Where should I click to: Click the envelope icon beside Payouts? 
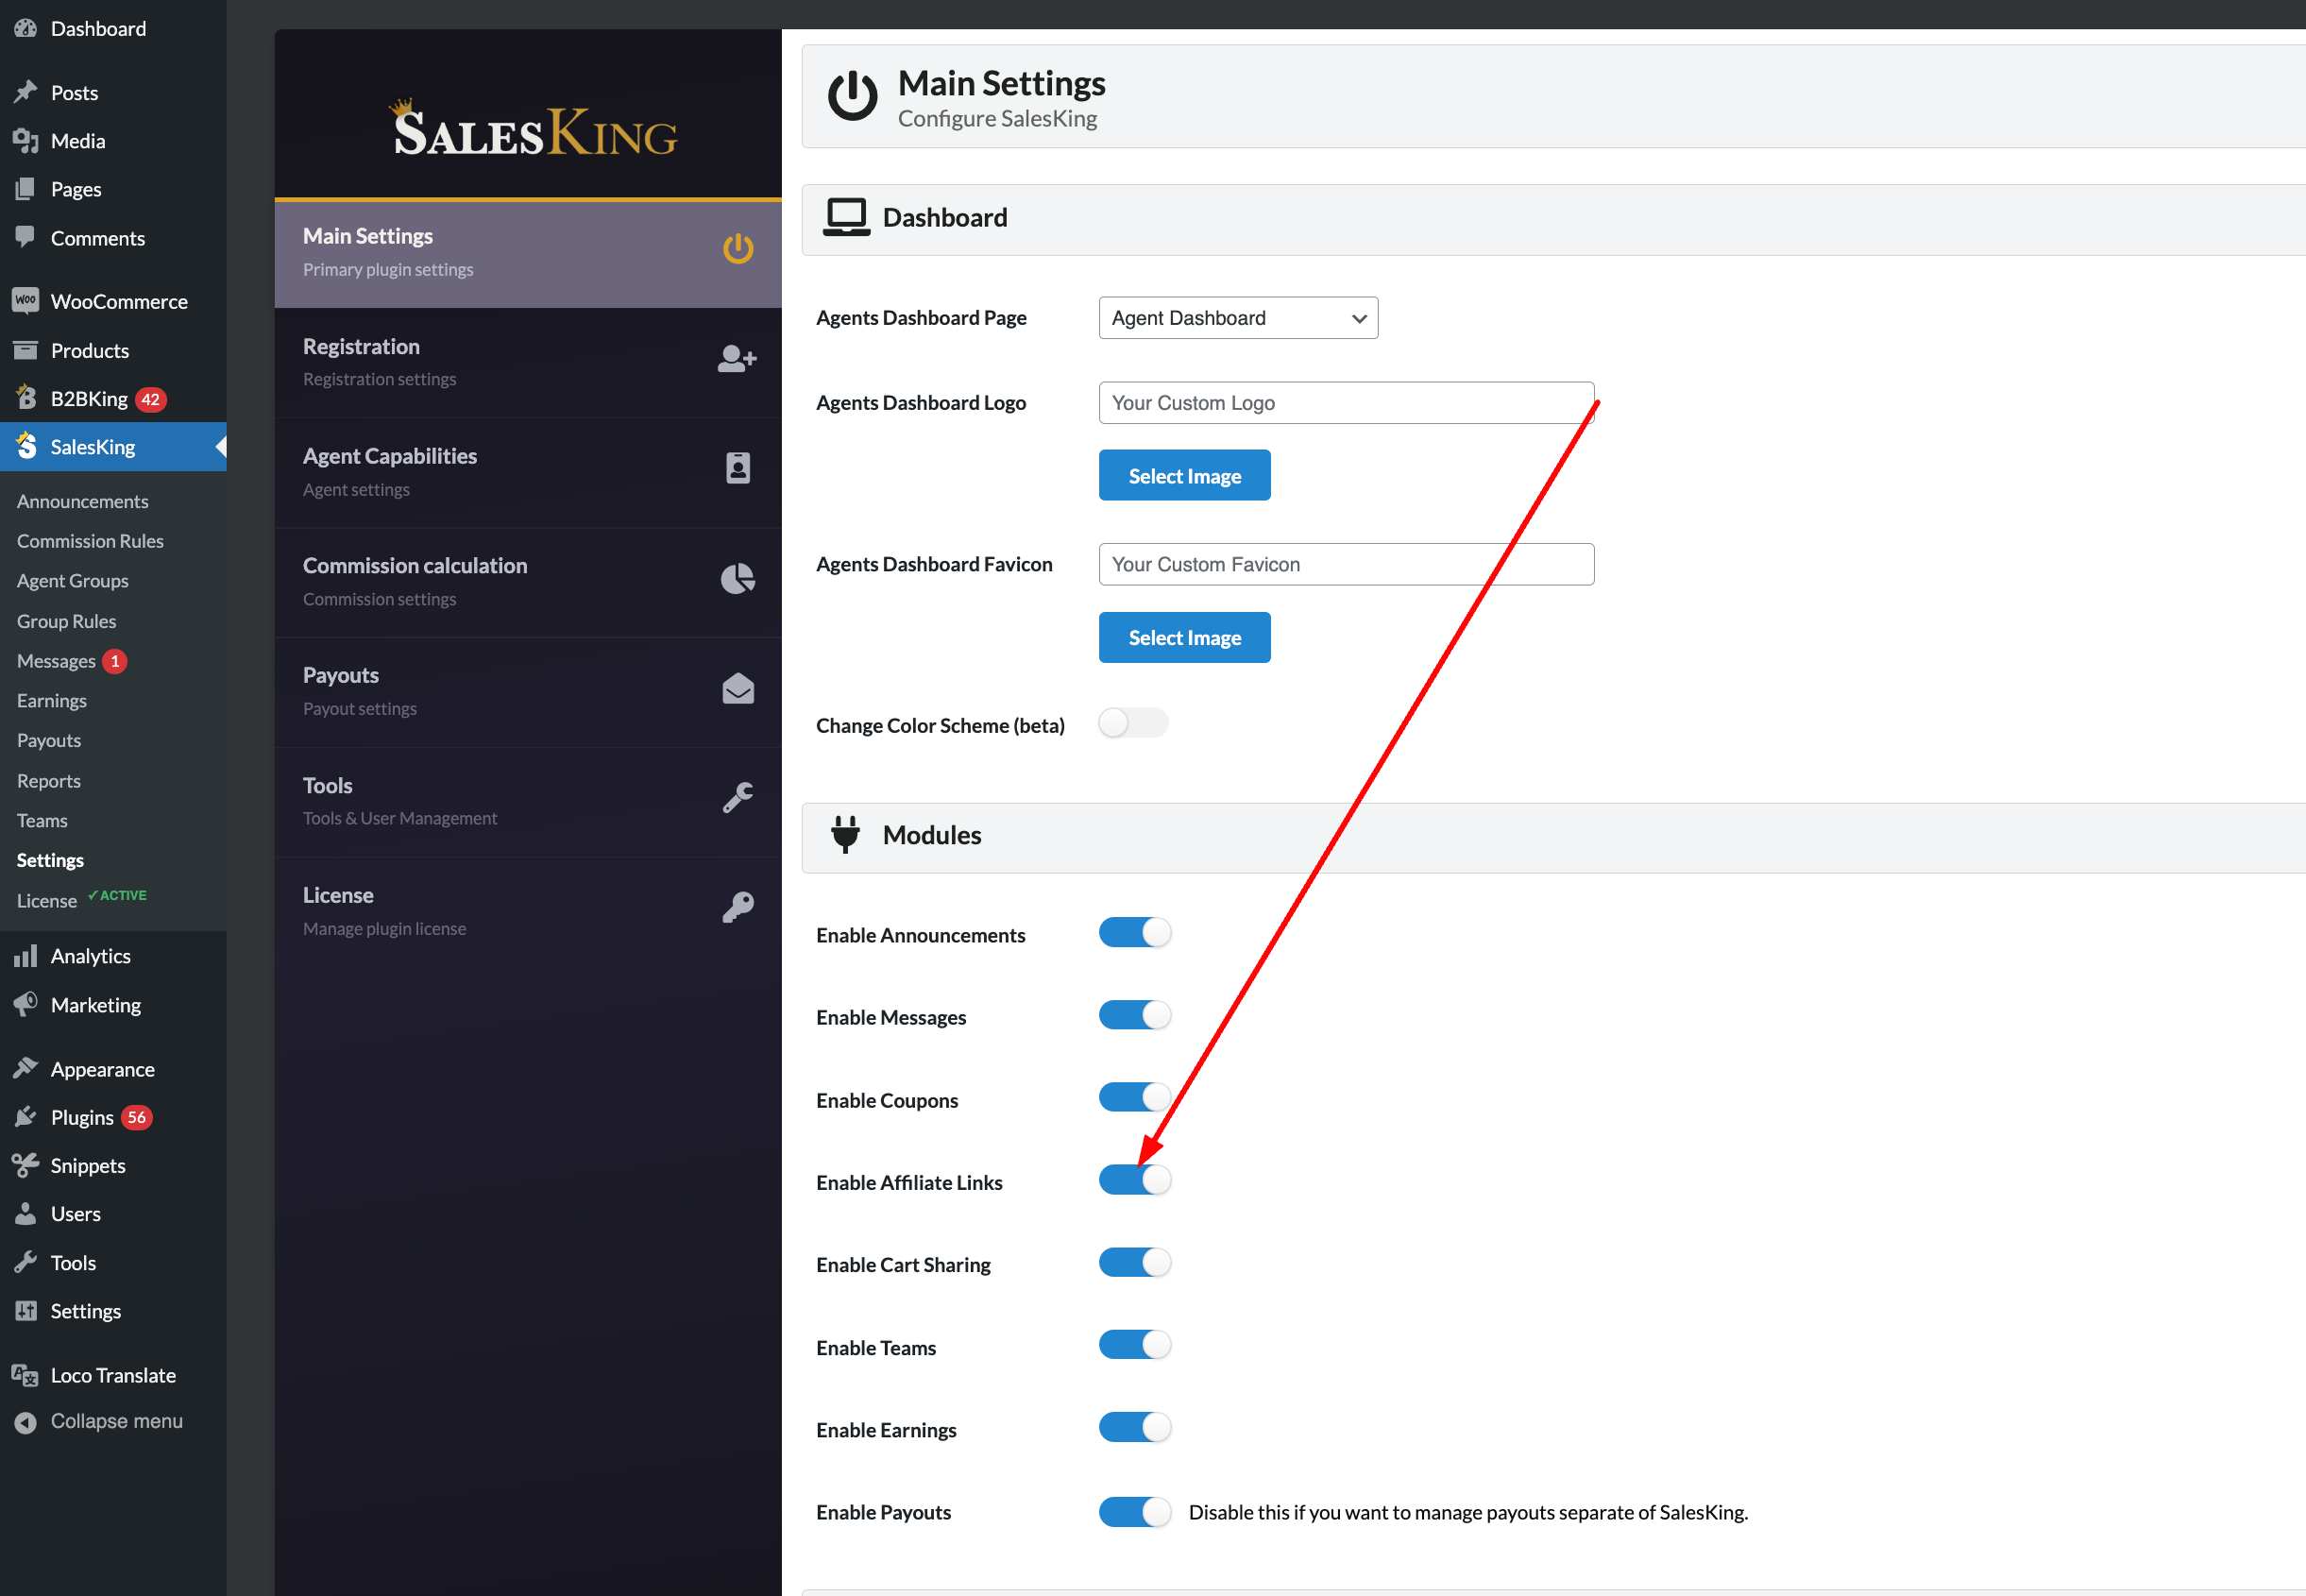pos(738,688)
